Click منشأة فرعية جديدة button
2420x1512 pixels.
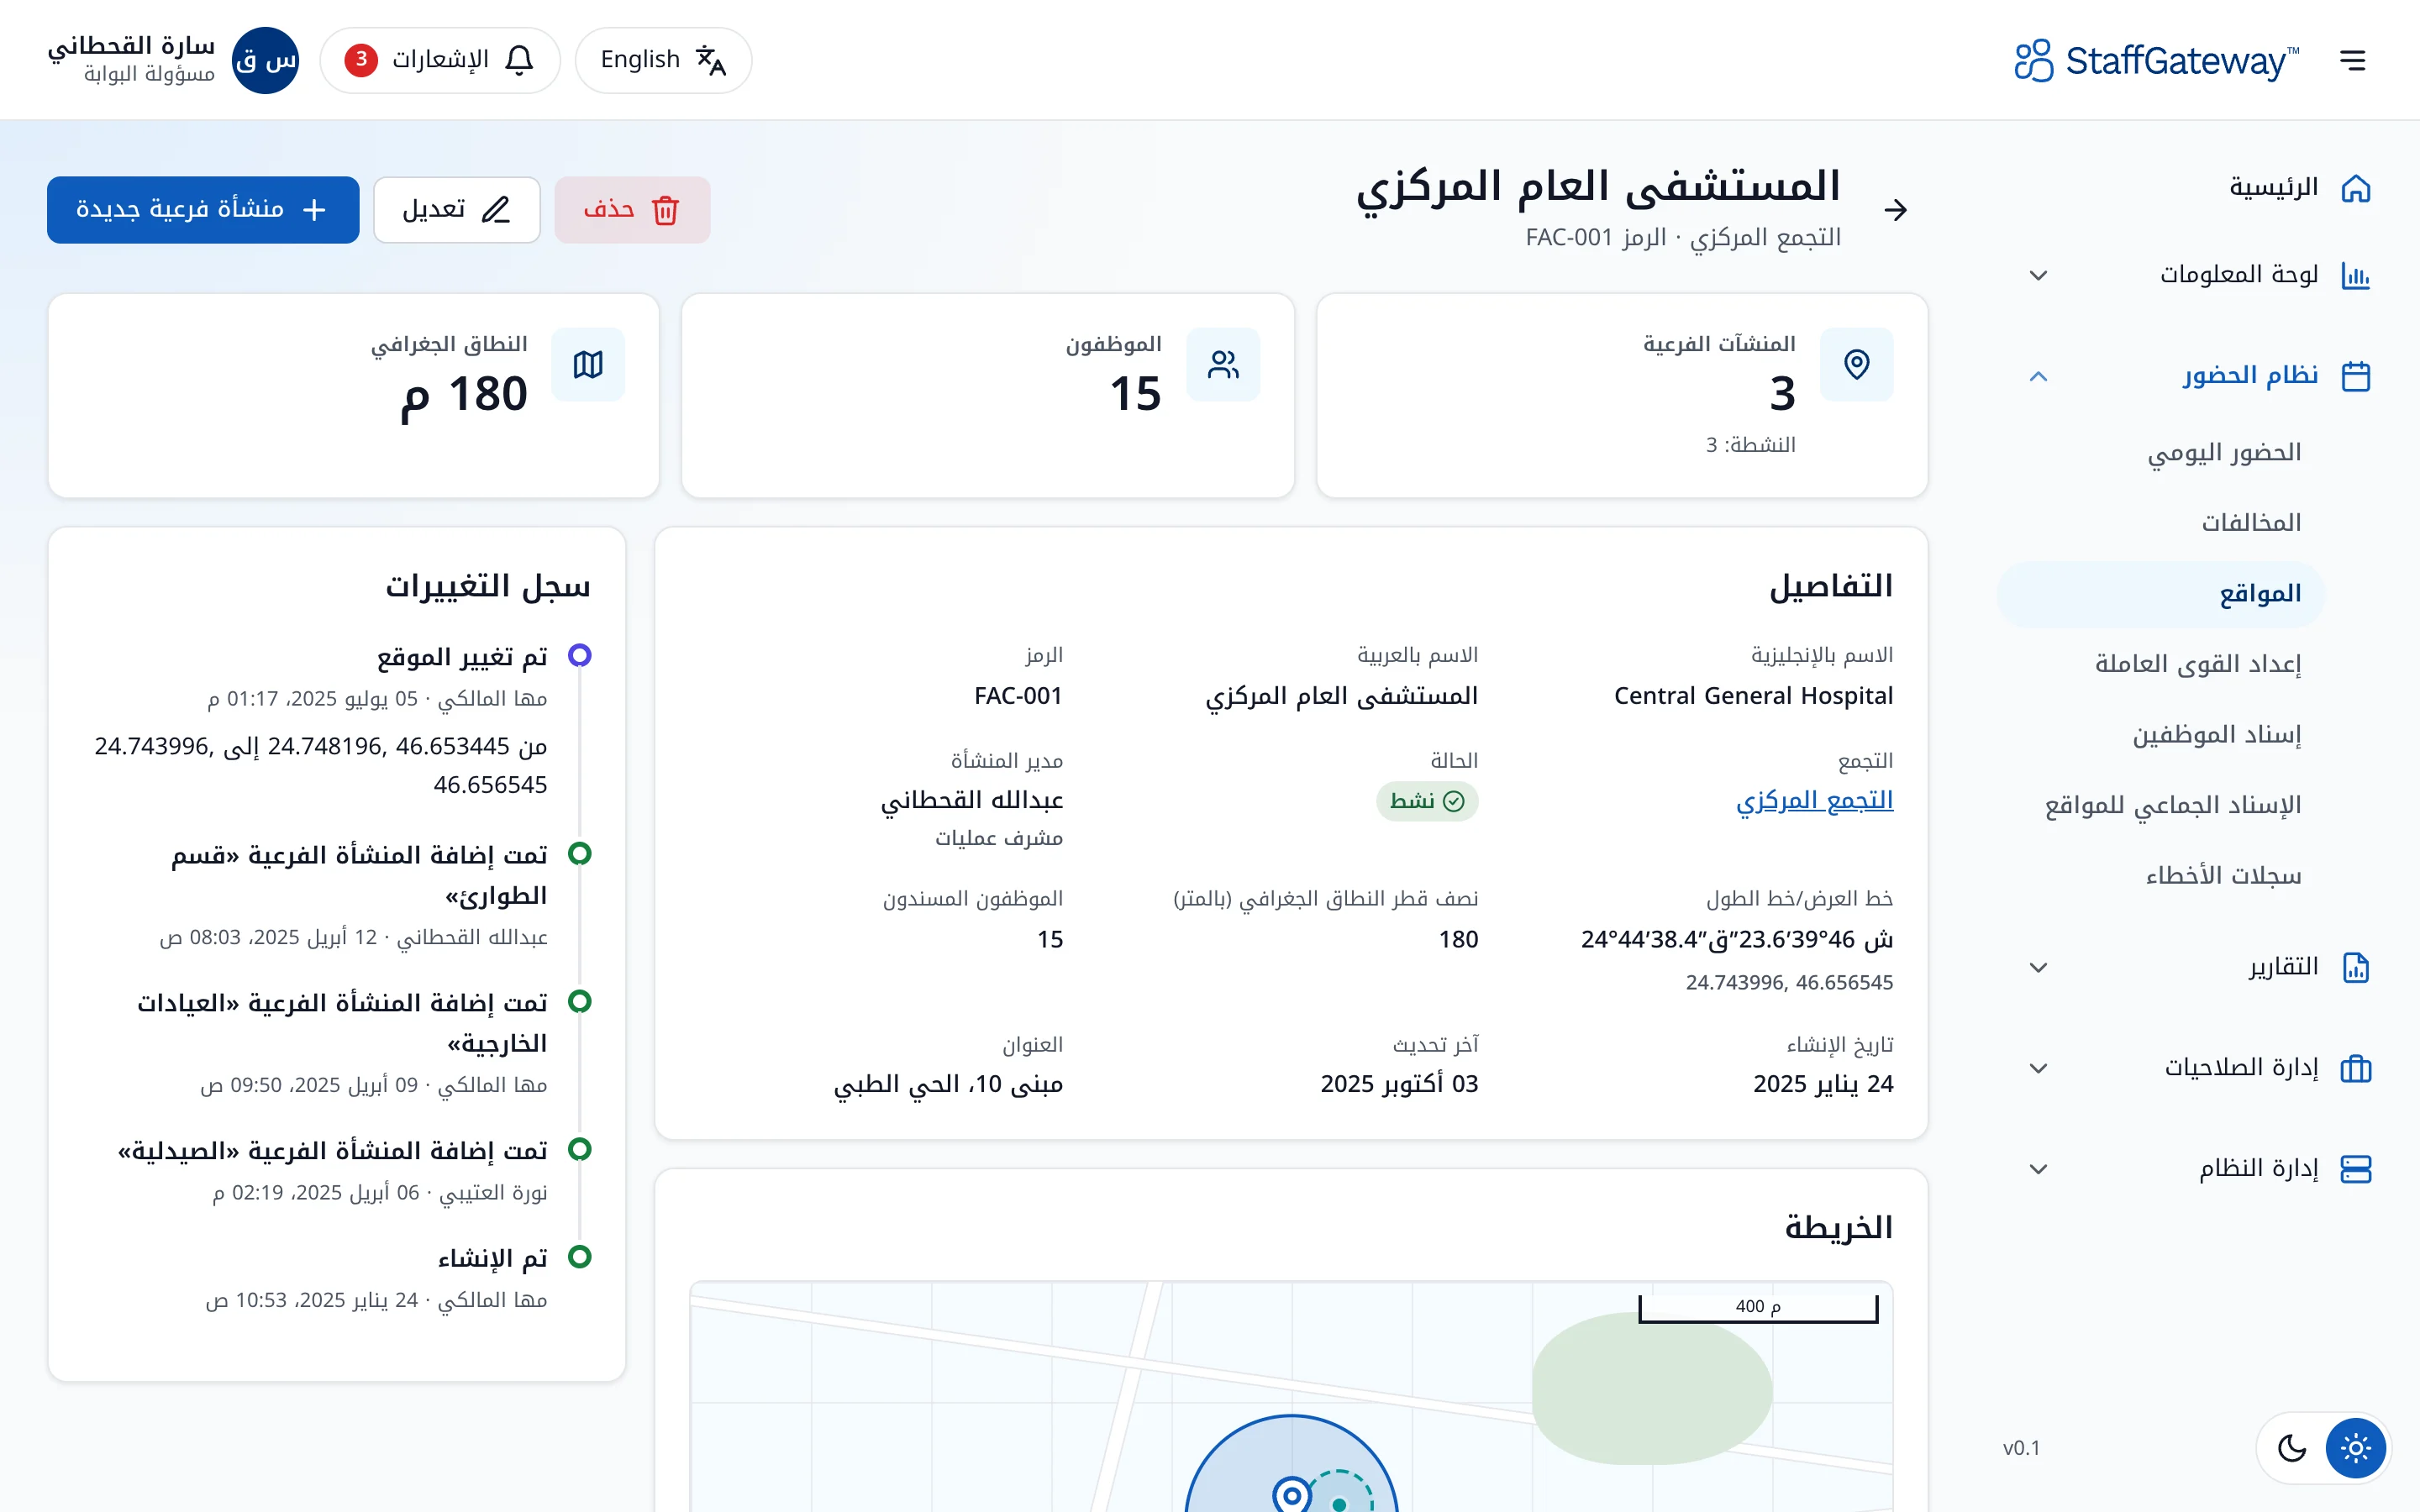(x=203, y=210)
